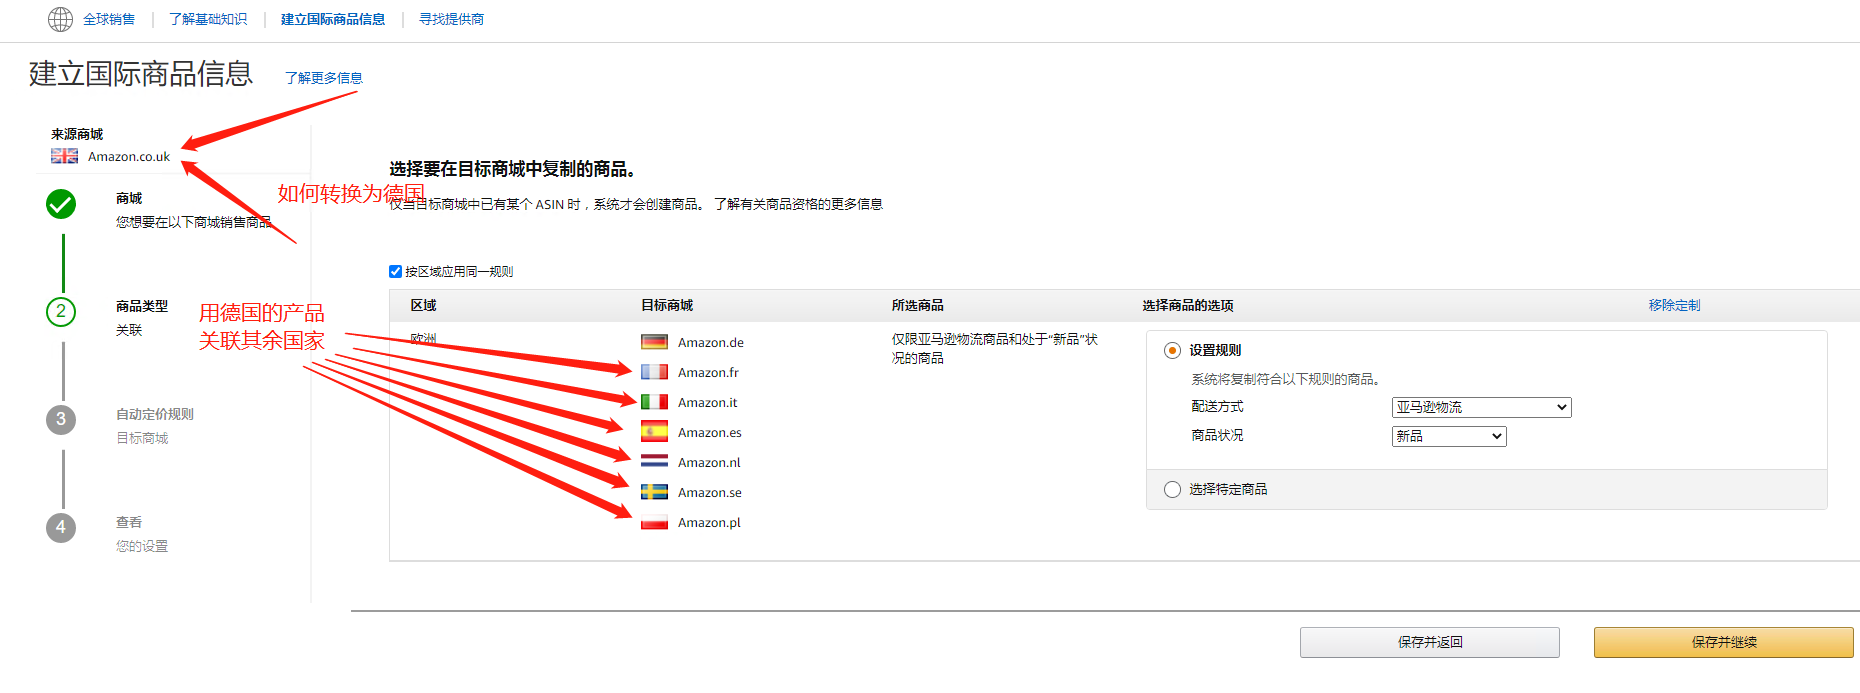Click the 了解更多信息 link
1860x693 pixels.
pyautogui.click(x=324, y=77)
